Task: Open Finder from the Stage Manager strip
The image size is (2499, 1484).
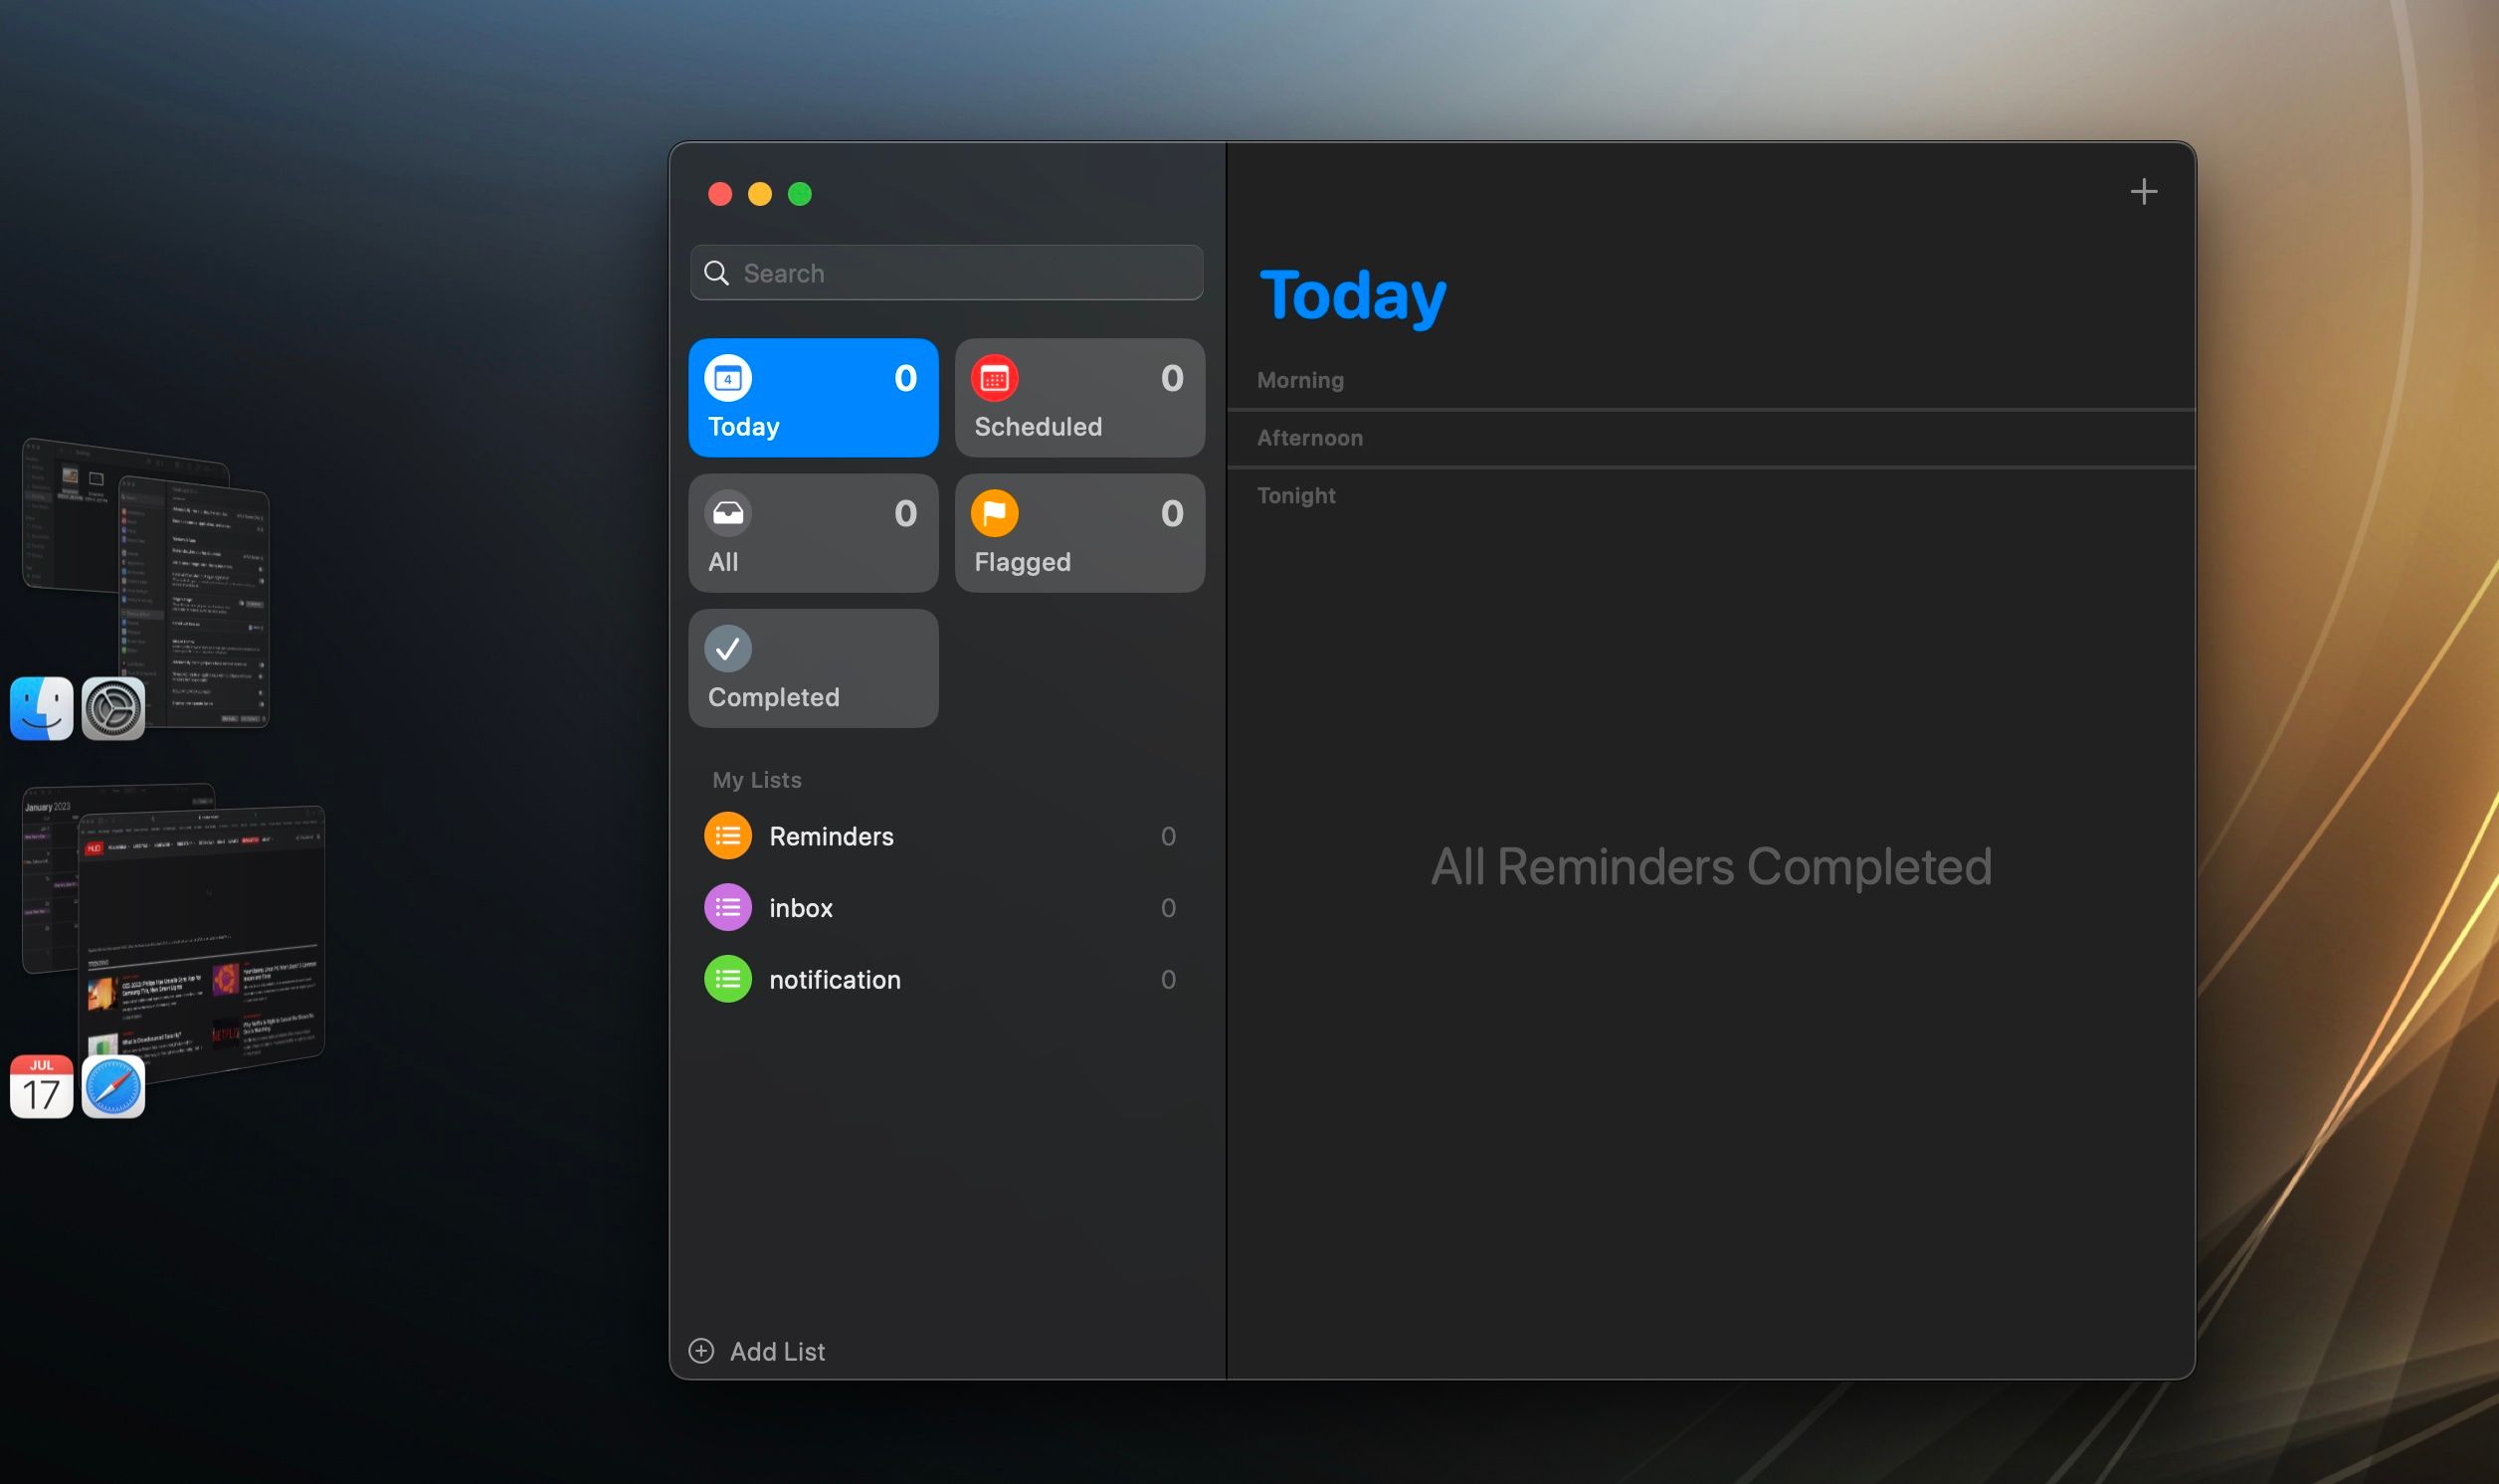Action: (41, 708)
